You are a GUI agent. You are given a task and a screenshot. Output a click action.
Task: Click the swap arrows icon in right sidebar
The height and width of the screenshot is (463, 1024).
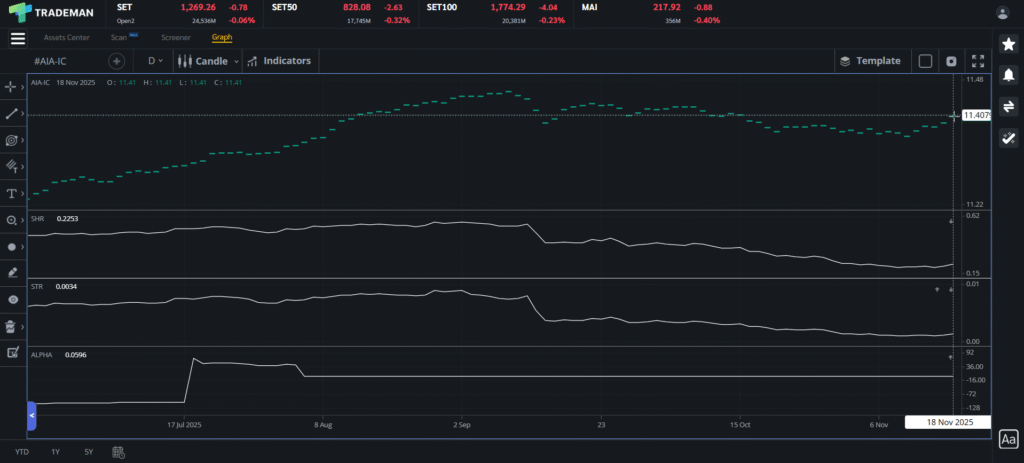1008,107
